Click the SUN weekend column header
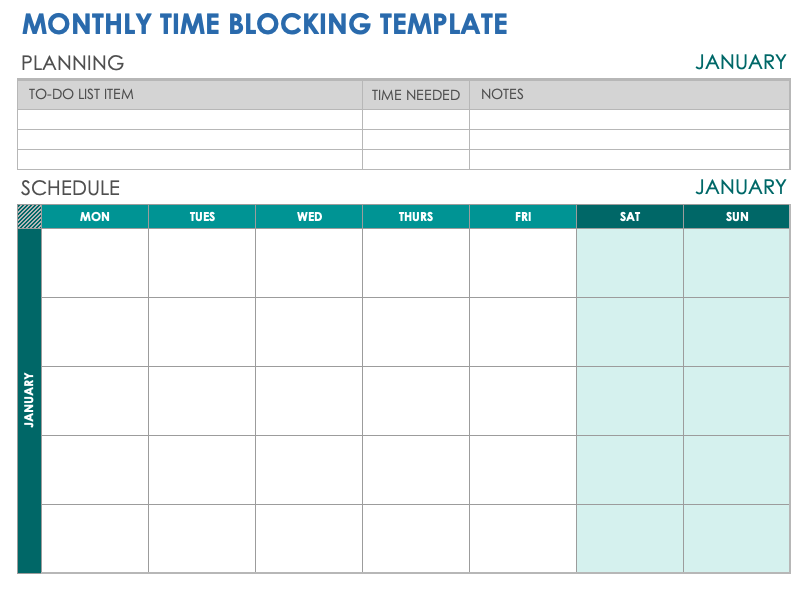 (737, 217)
